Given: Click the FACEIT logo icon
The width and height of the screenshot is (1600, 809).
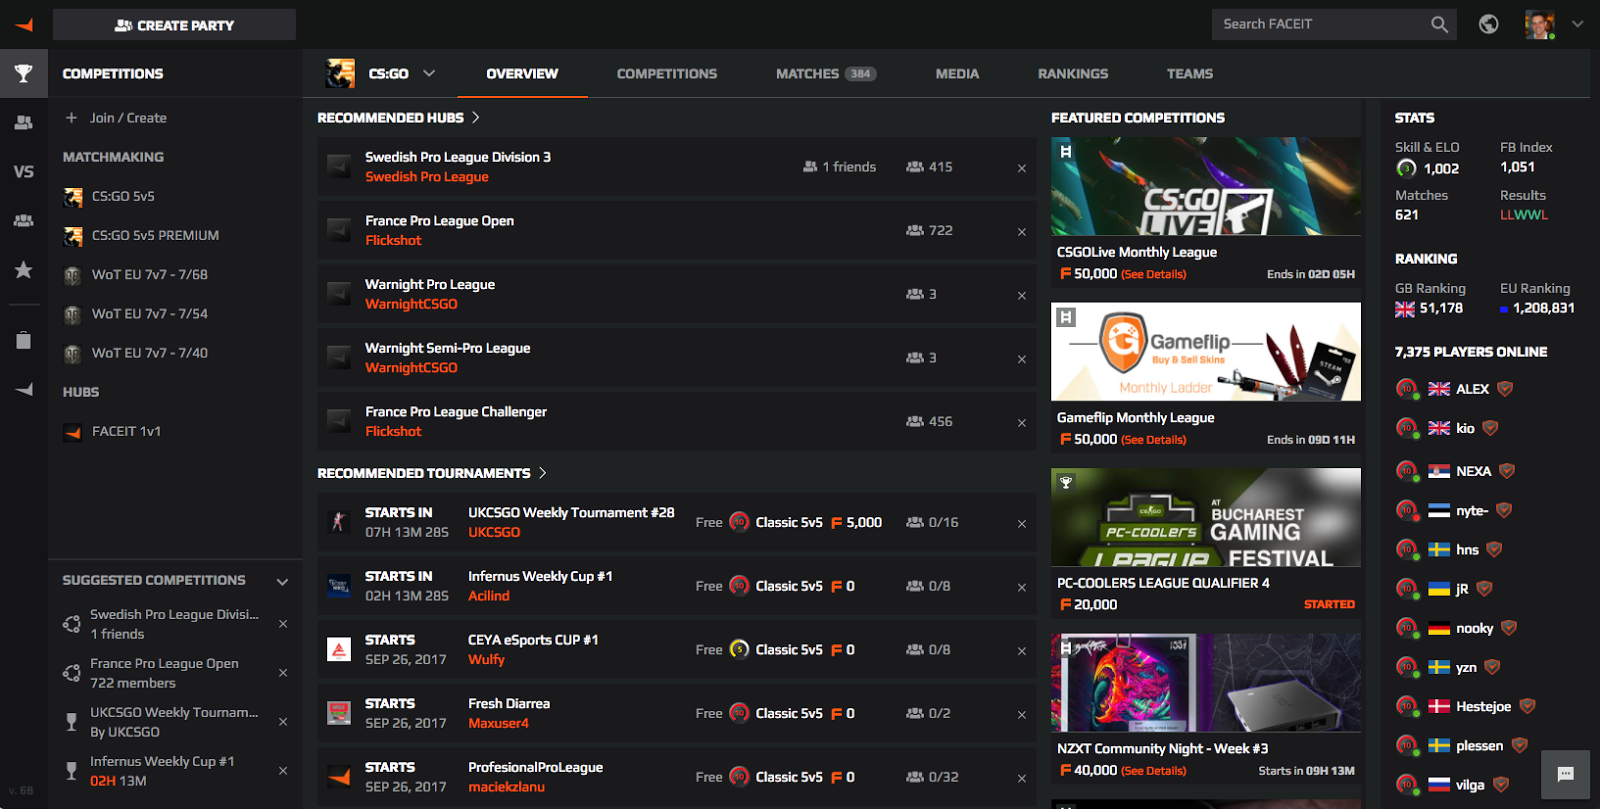Looking at the screenshot, I should (x=24, y=24).
